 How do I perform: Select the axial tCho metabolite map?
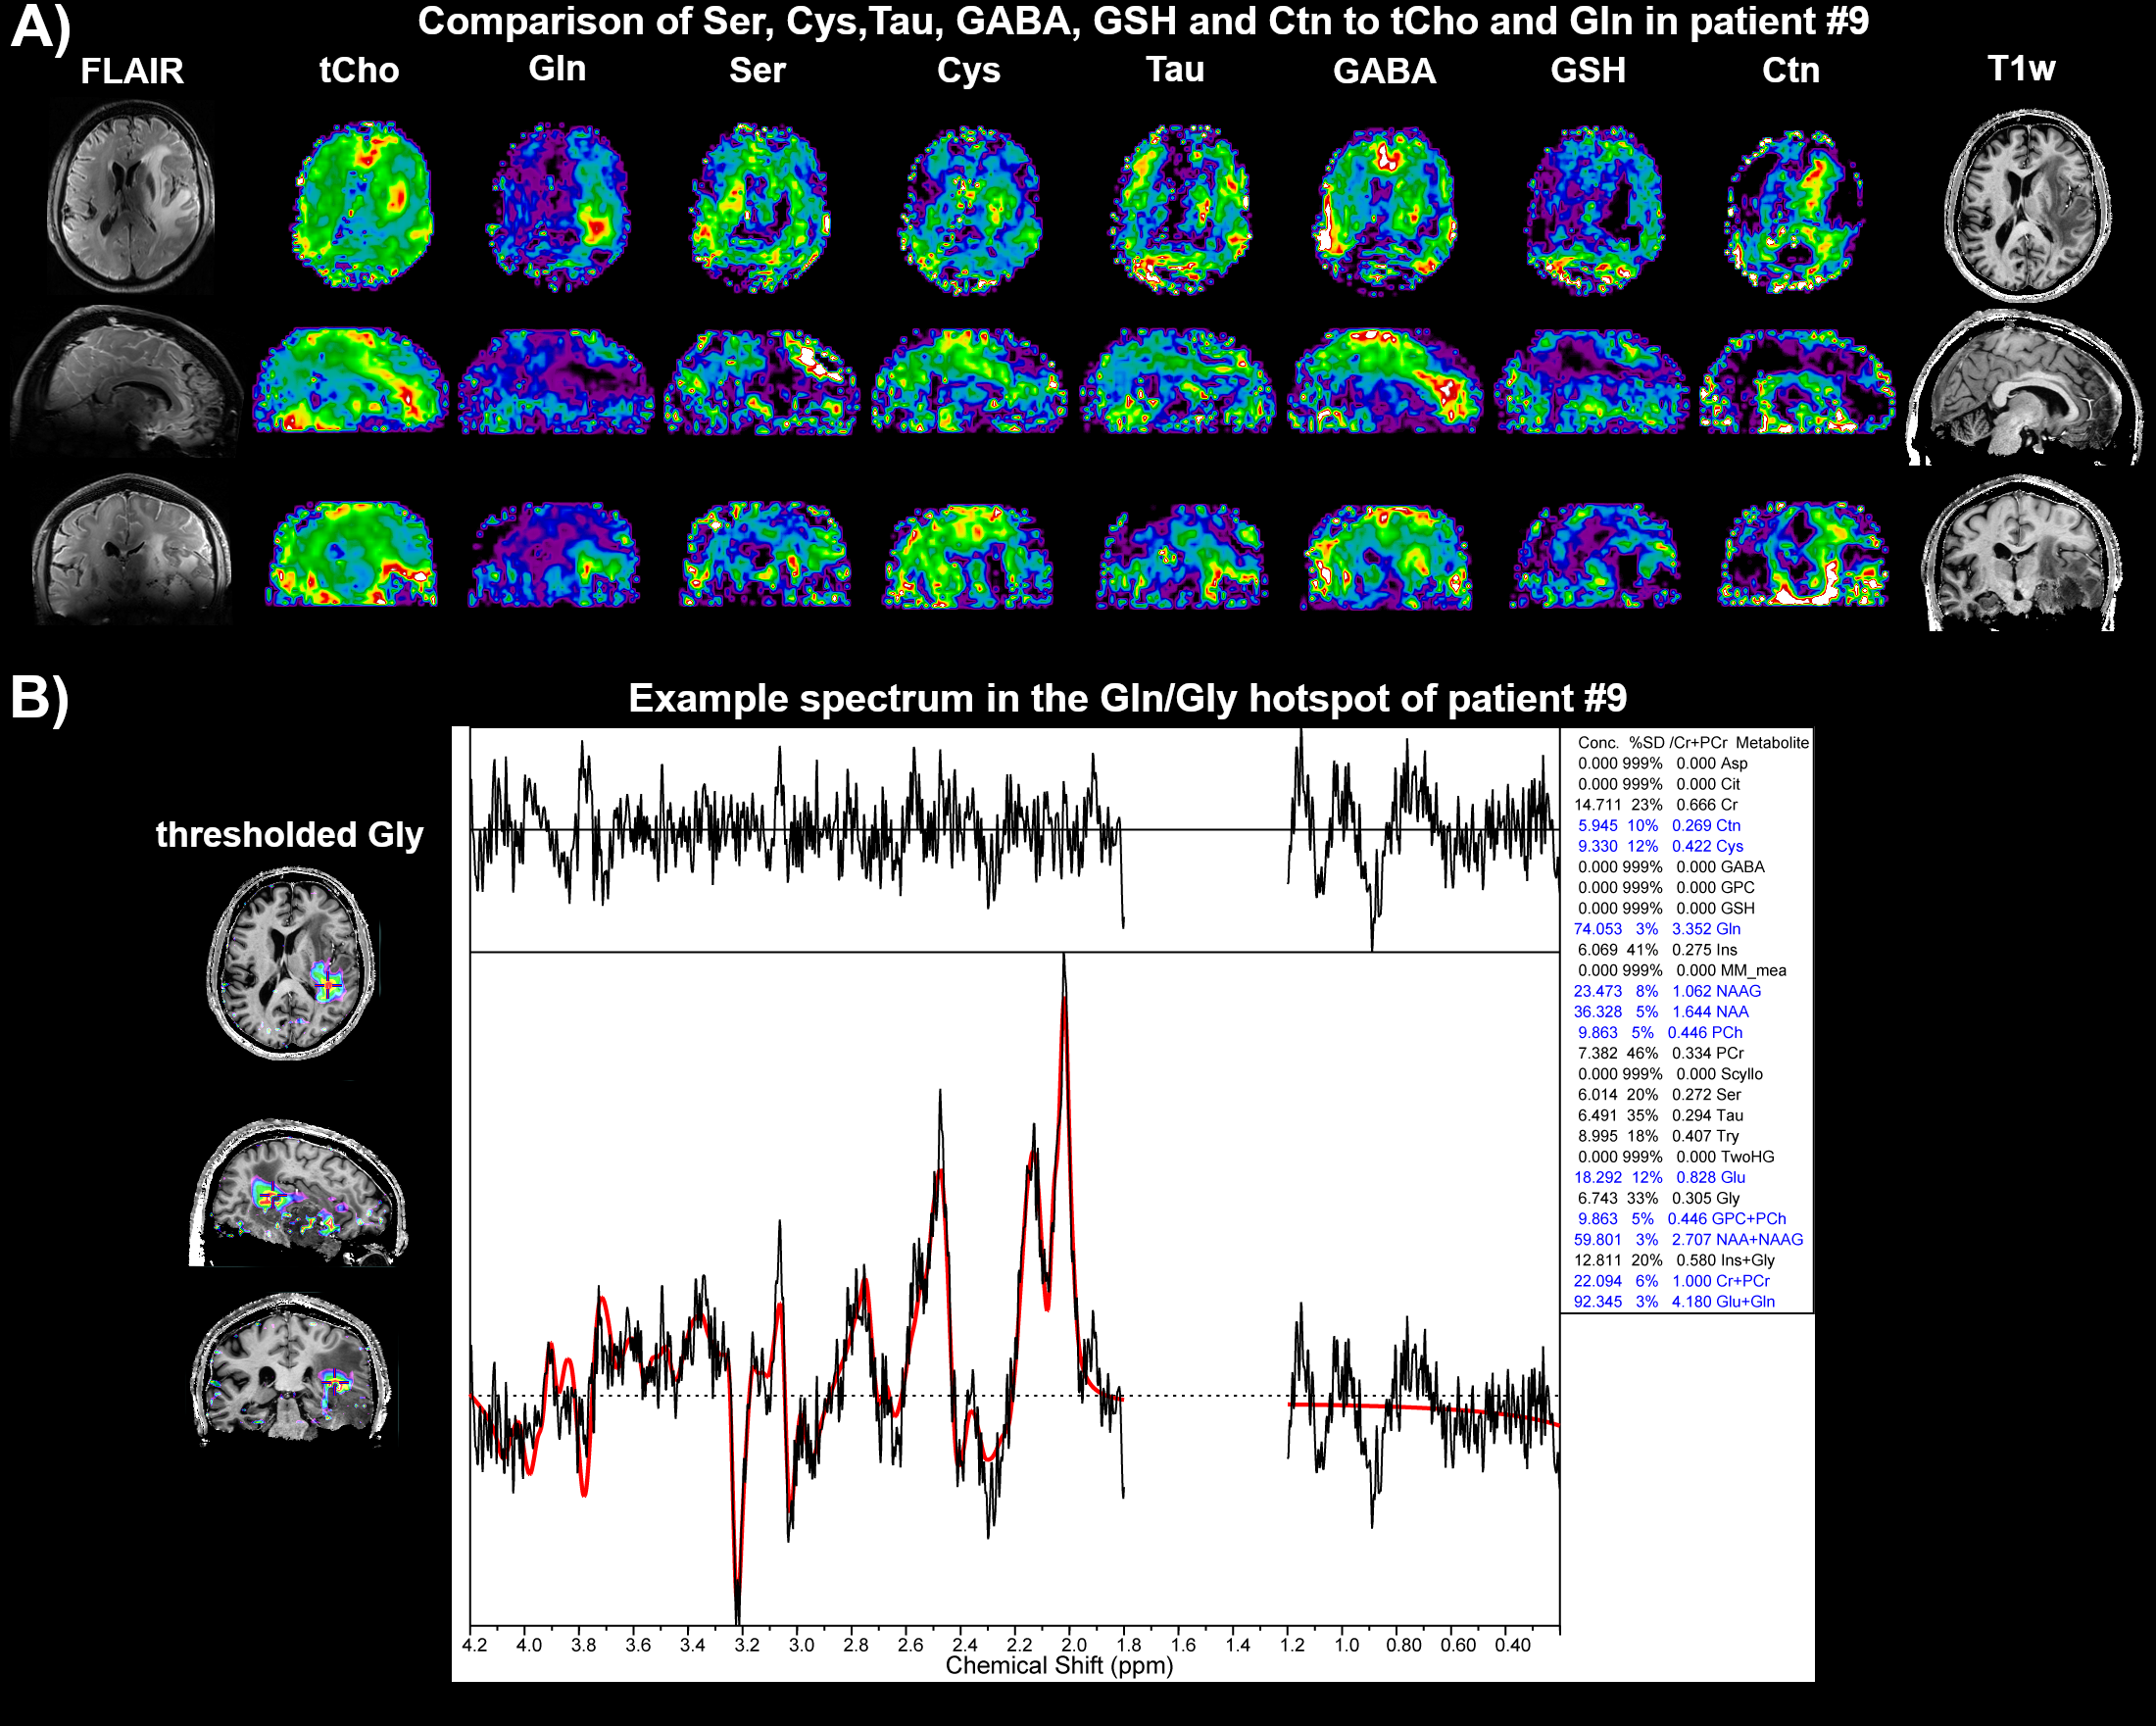click(x=362, y=206)
